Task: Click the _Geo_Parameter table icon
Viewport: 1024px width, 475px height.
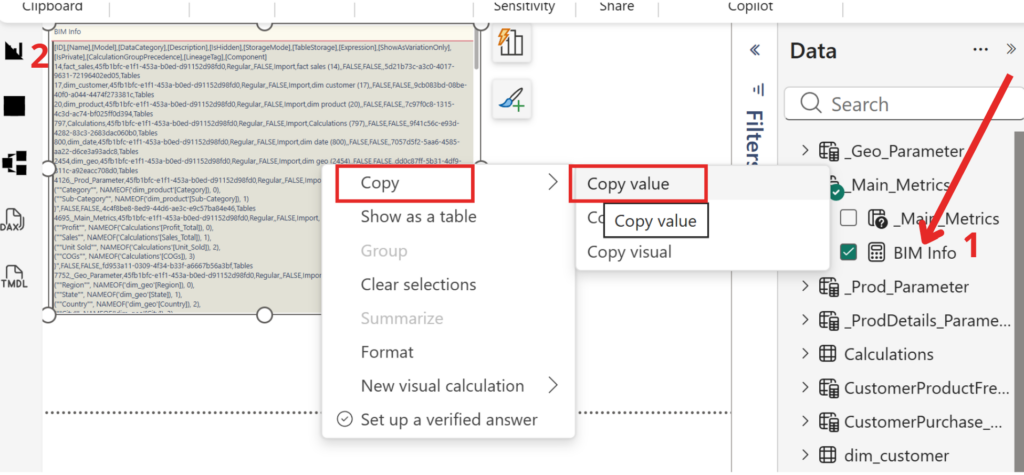Action: [x=829, y=151]
